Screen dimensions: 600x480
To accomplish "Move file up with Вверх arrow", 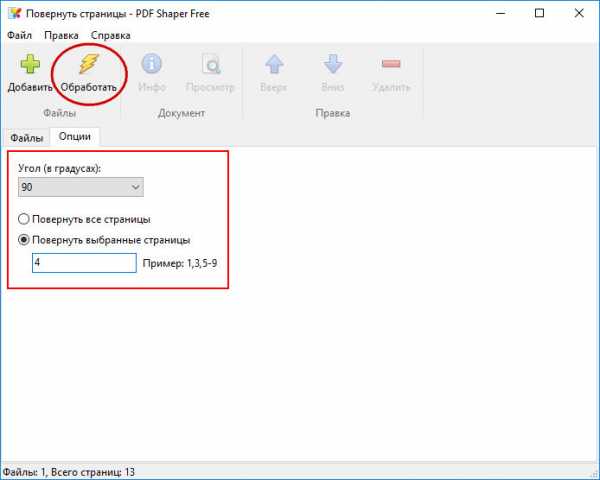I will pyautogui.click(x=274, y=64).
